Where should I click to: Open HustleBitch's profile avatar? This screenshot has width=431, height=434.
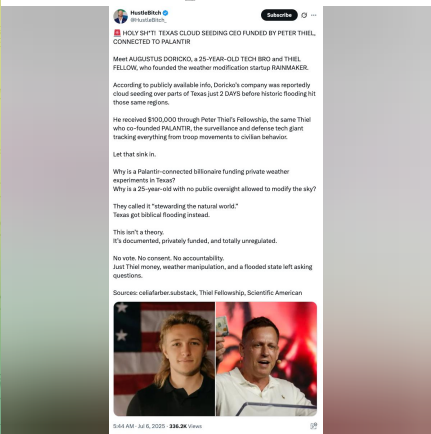pyautogui.click(x=120, y=16)
